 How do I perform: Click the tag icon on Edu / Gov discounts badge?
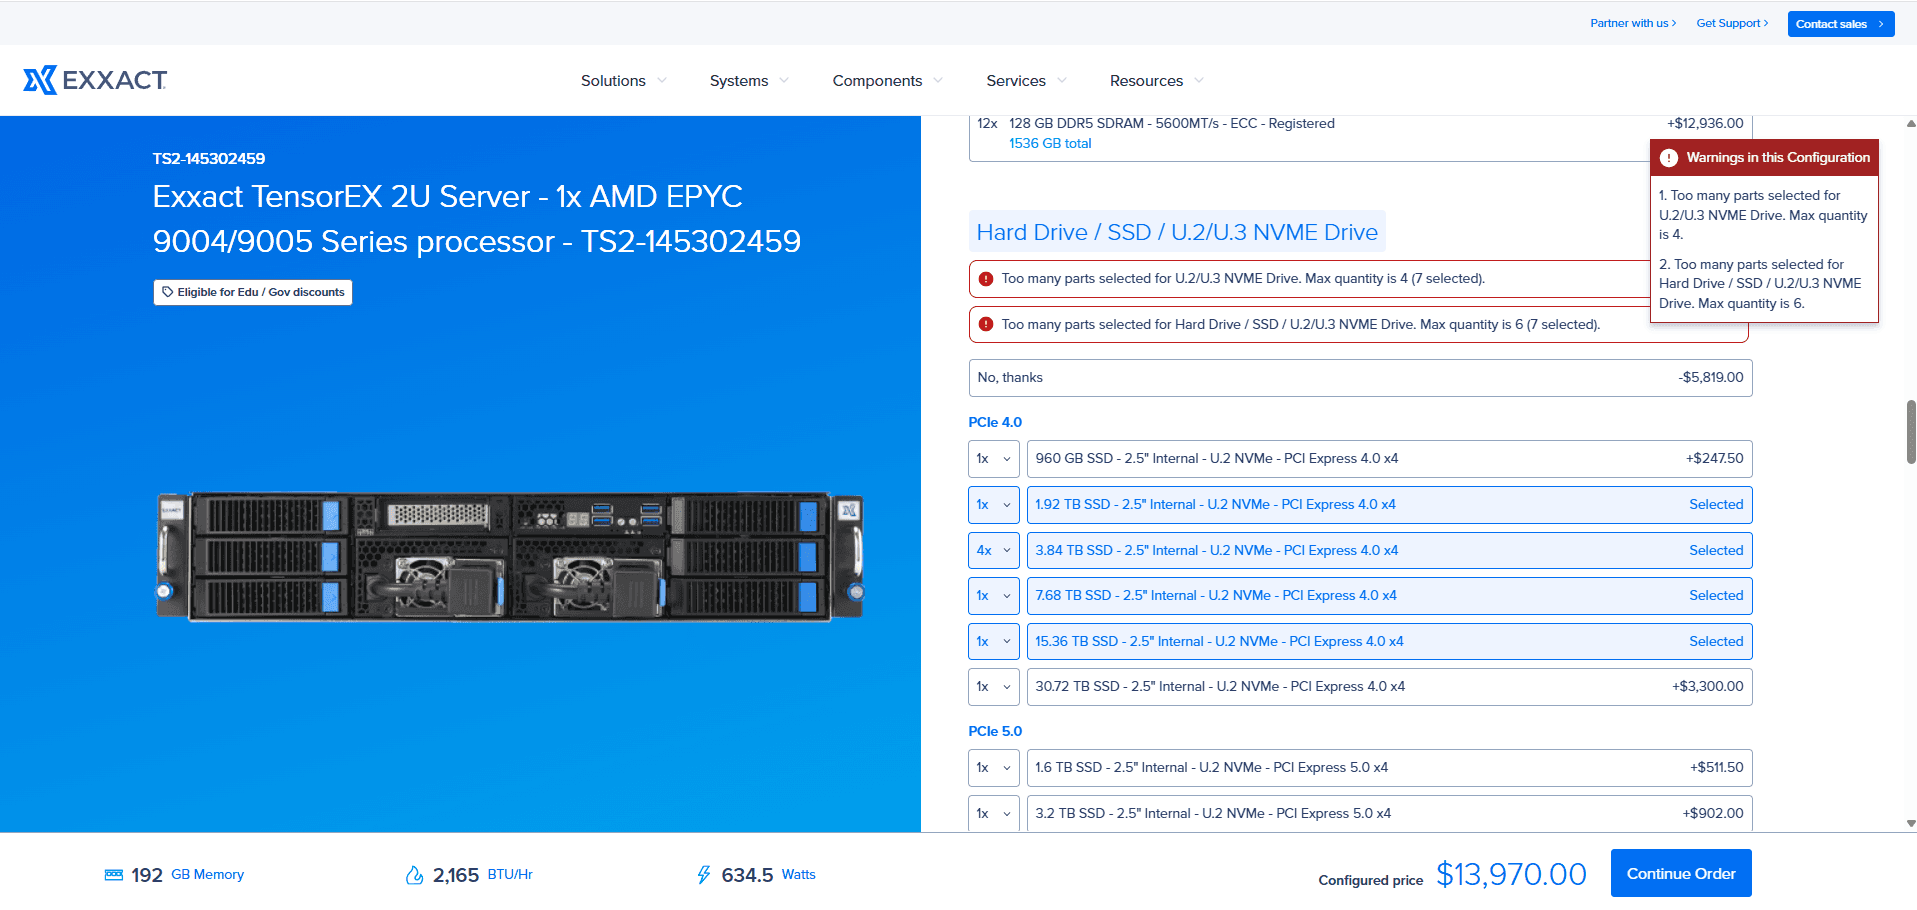pos(167,292)
